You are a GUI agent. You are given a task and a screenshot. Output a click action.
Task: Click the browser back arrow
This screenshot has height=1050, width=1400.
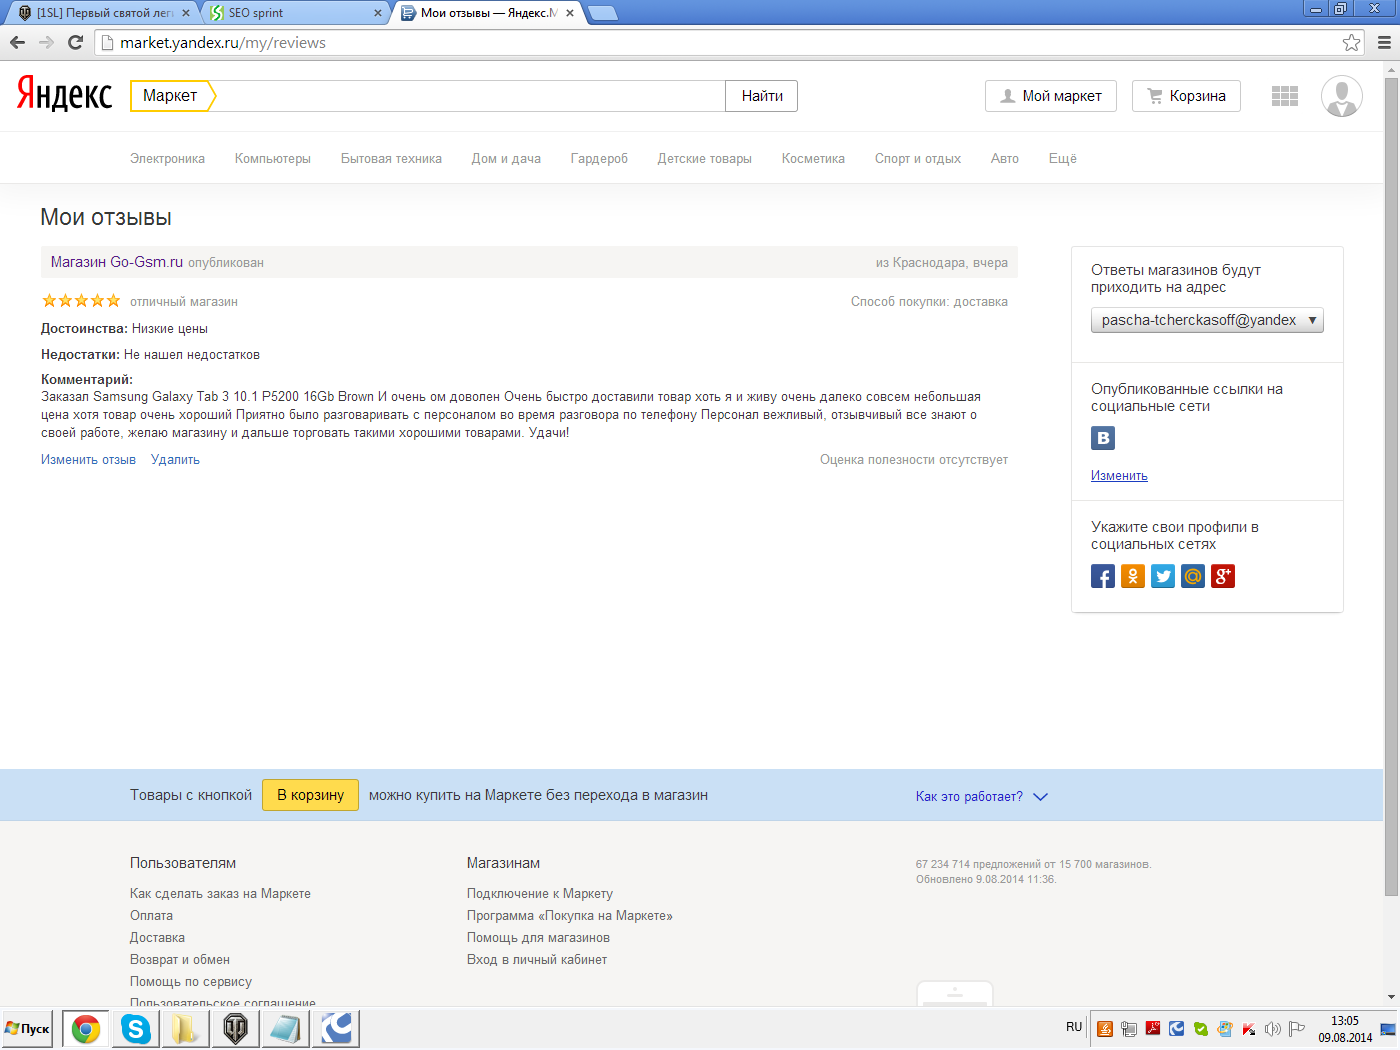coord(17,42)
